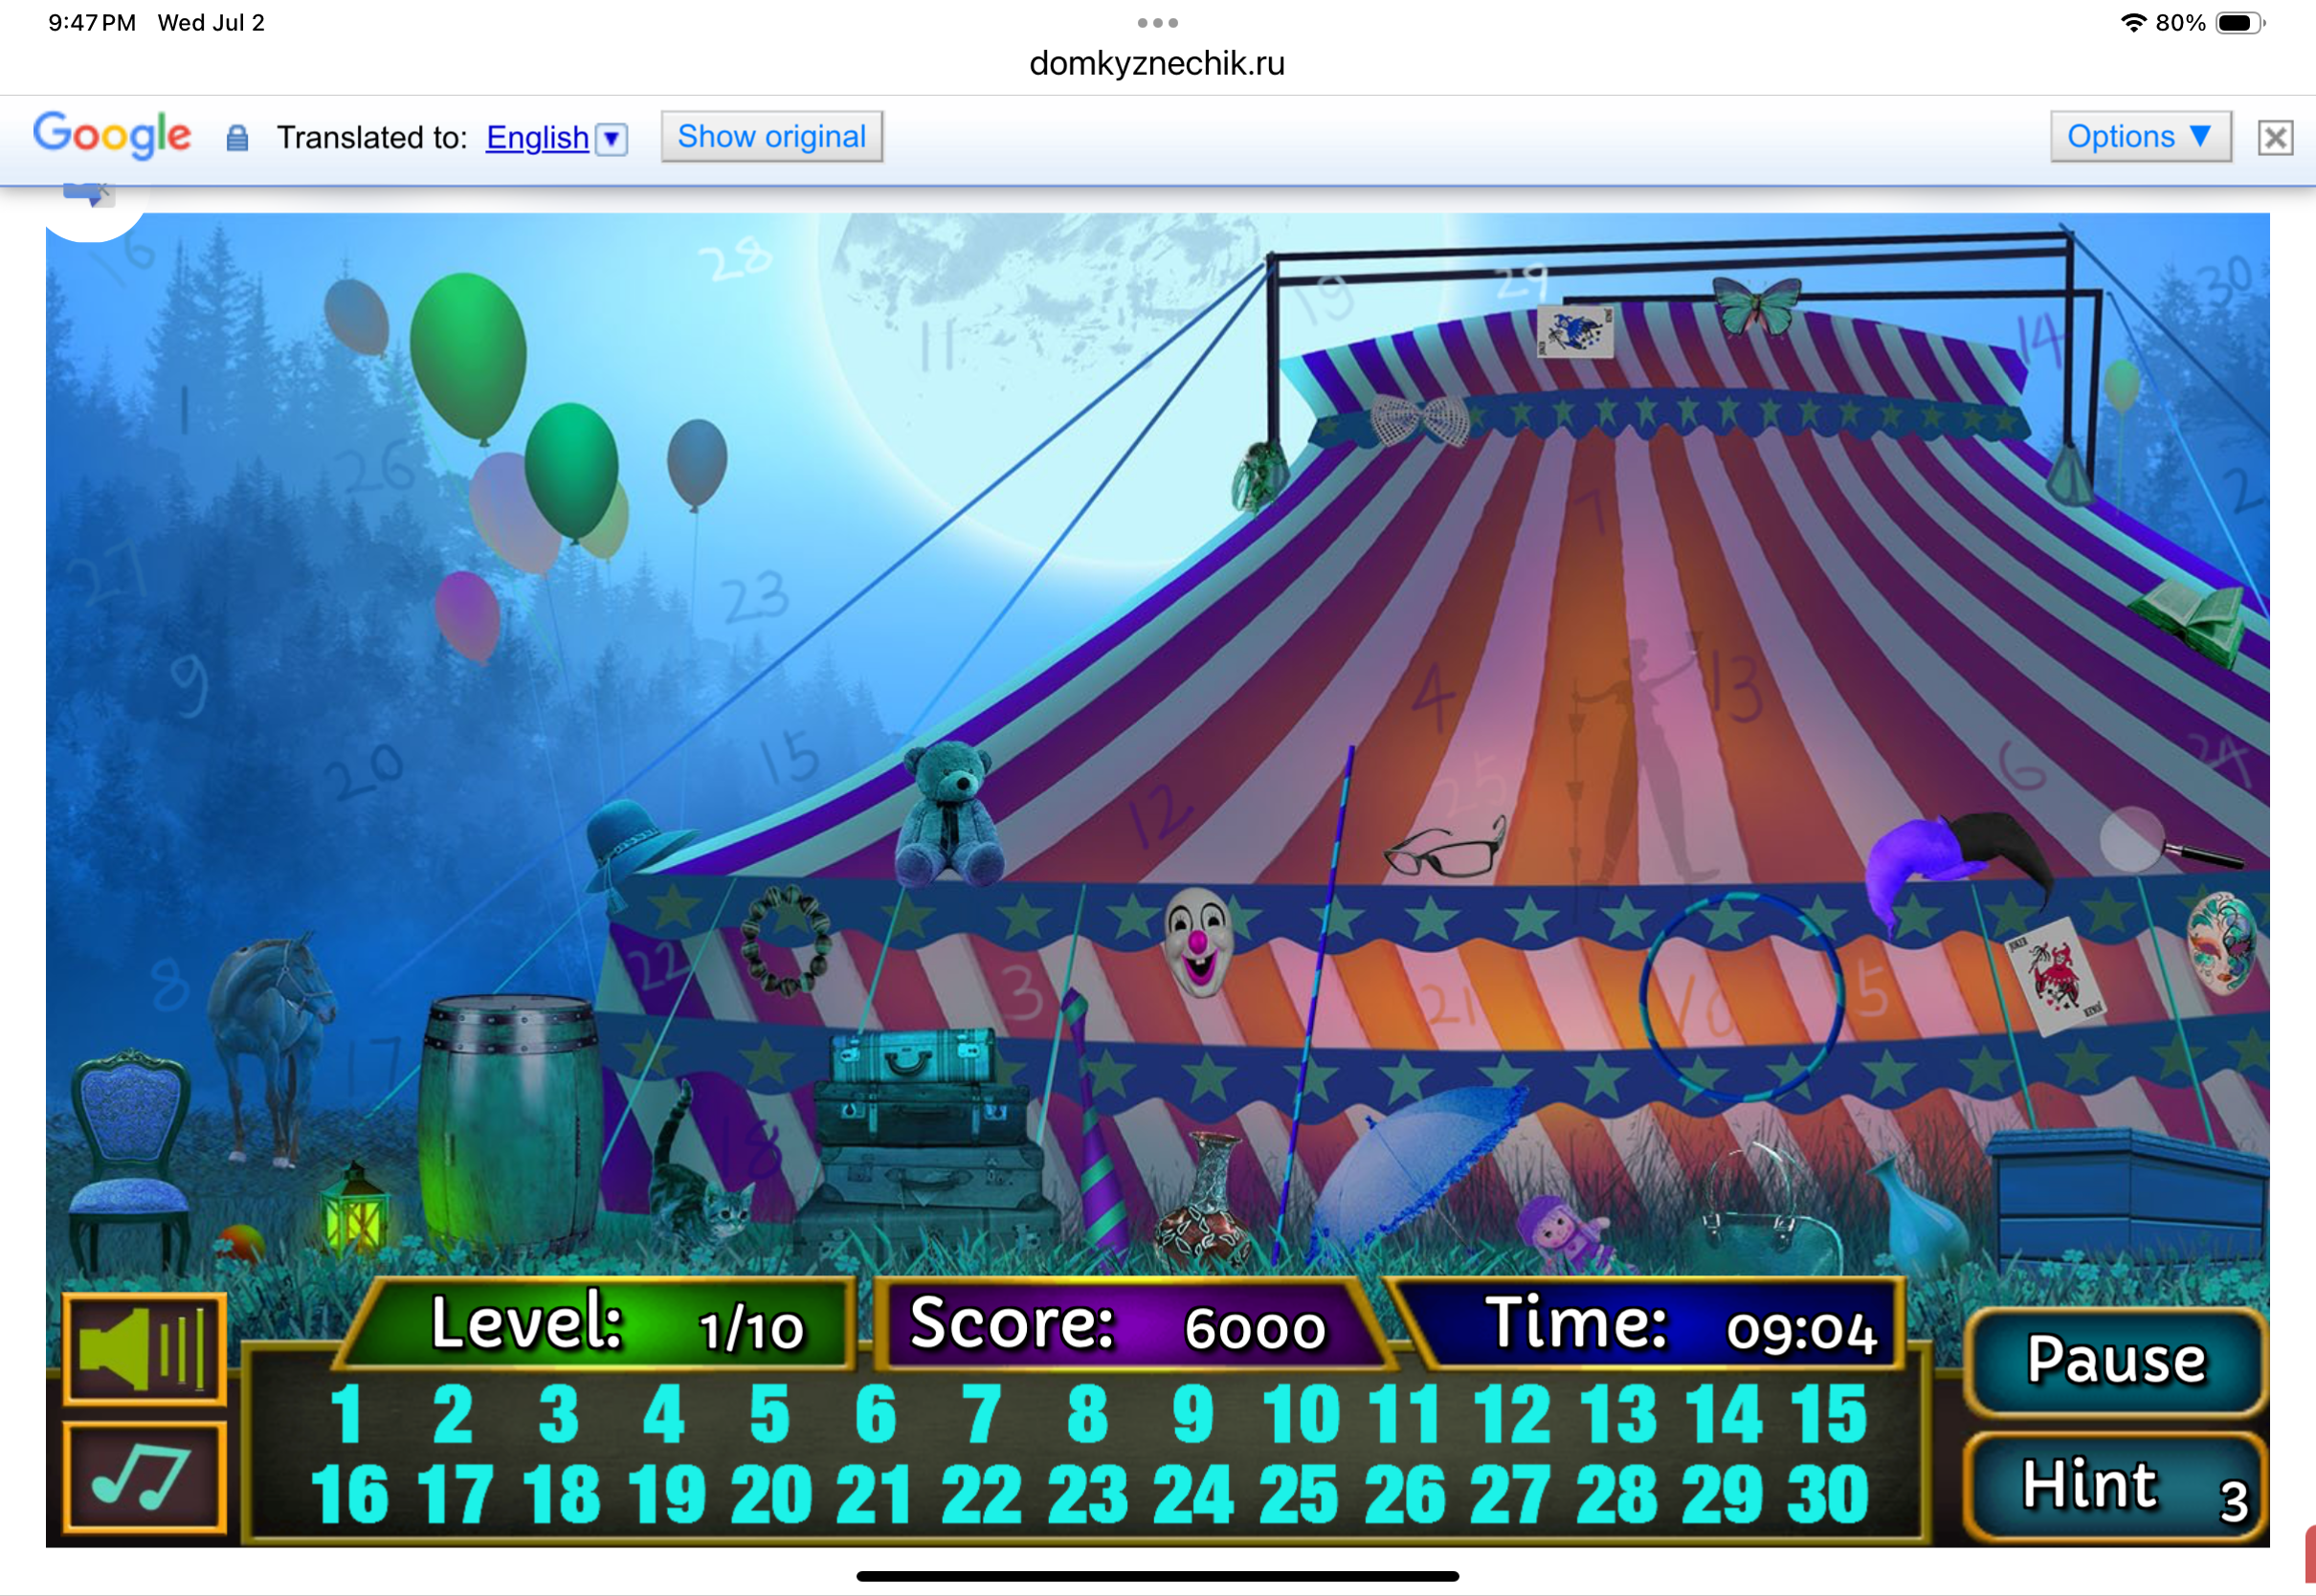Click the red joker playing card
Image resolution: width=2316 pixels, height=1596 pixels.
pyautogui.click(x=2055, y=976)
